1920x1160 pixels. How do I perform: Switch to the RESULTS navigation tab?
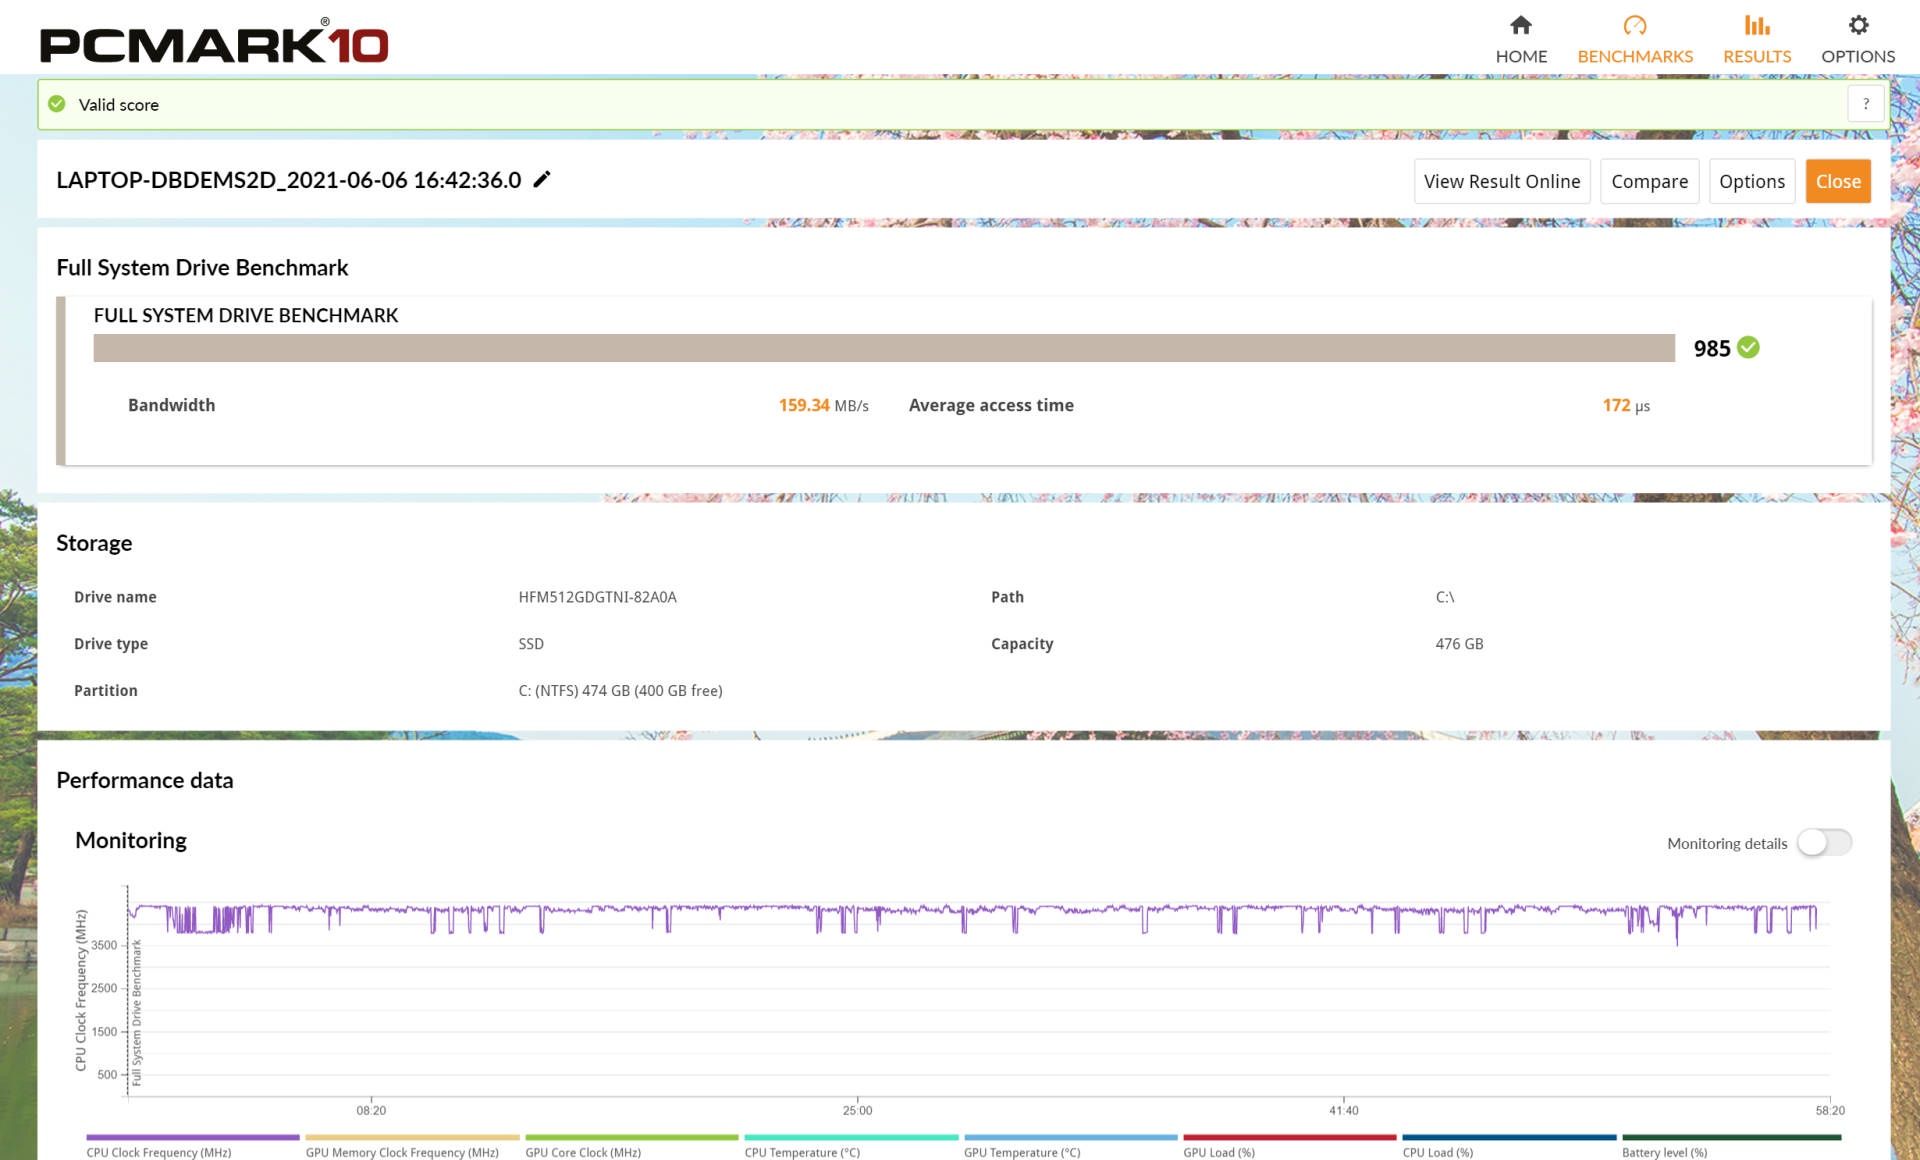1757,39
